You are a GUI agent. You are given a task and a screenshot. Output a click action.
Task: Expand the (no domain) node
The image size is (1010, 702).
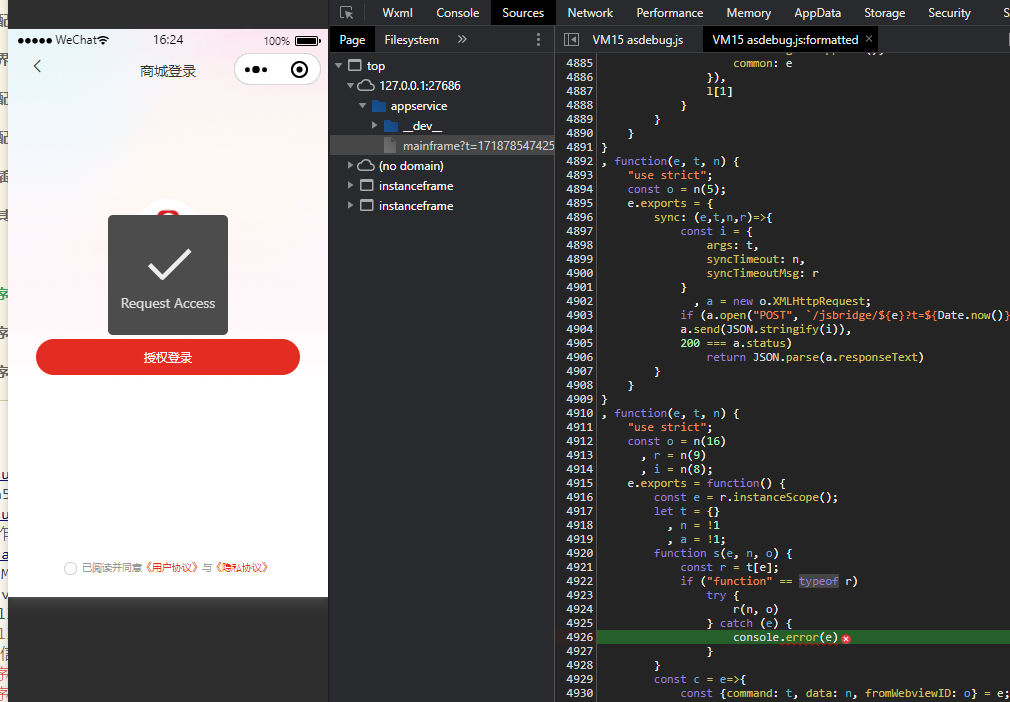(x=350, y=166)
